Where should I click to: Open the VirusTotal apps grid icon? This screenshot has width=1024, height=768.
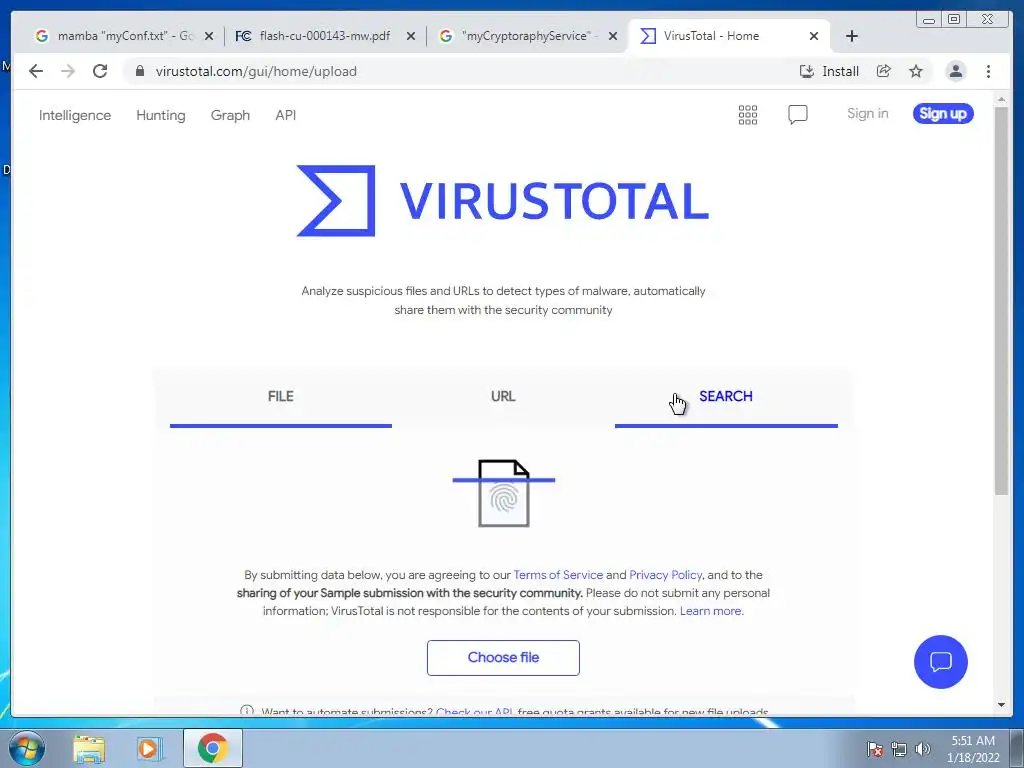click(x=748, y=115)
